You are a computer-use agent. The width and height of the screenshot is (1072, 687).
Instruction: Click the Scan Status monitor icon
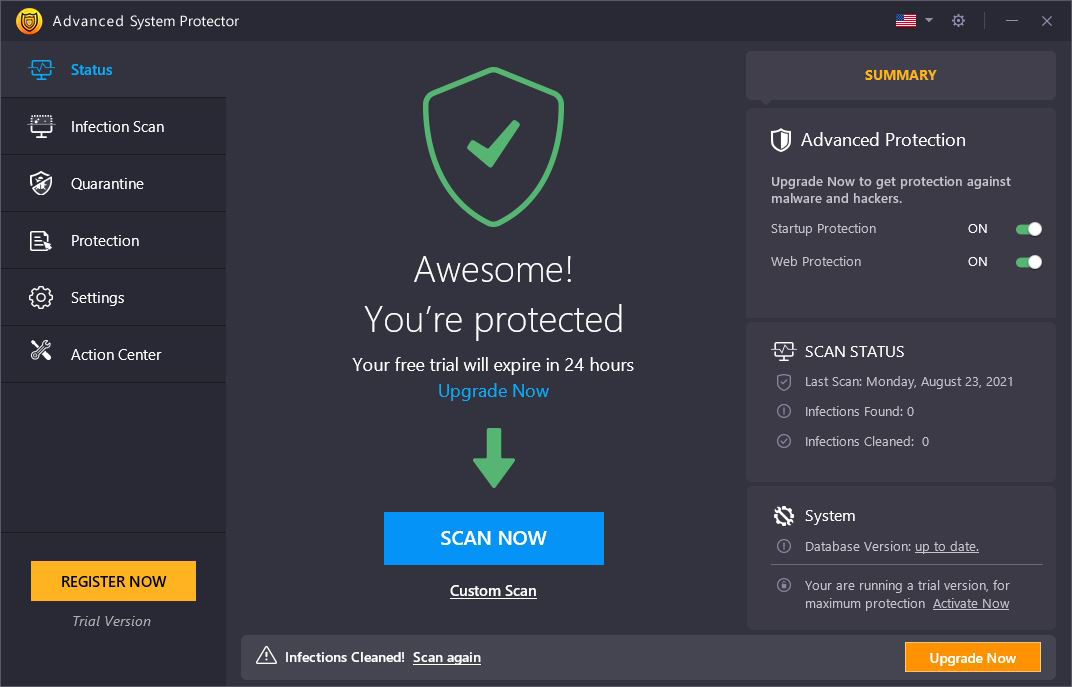click(783, 351)
